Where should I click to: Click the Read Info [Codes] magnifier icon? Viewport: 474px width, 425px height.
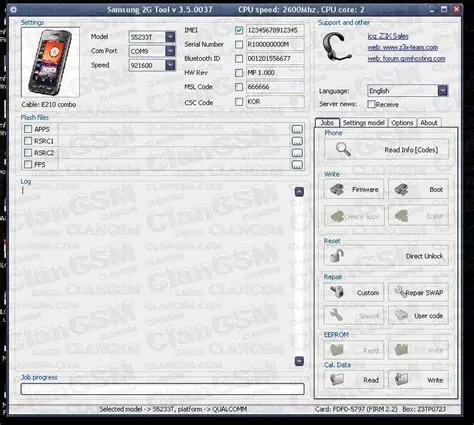tap(343, 149)
